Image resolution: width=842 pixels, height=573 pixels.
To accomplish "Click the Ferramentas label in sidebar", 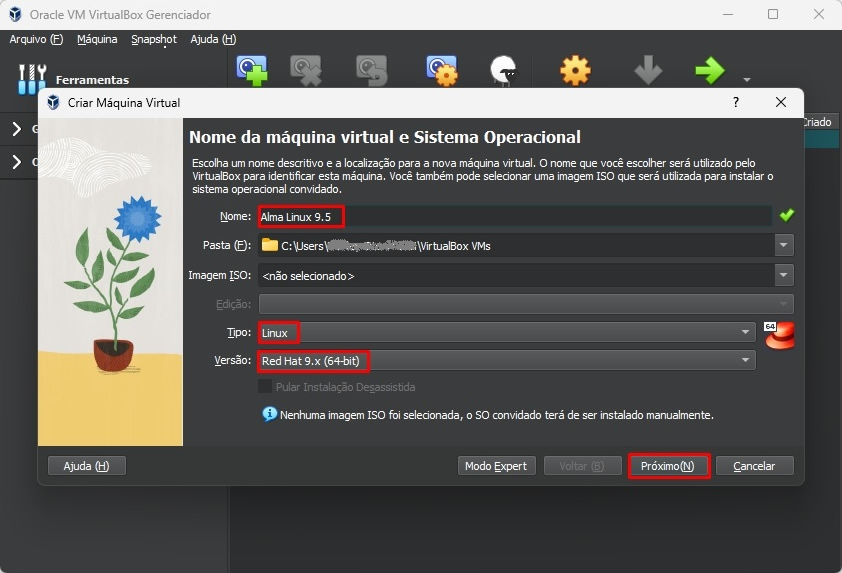I will (92, 80).
